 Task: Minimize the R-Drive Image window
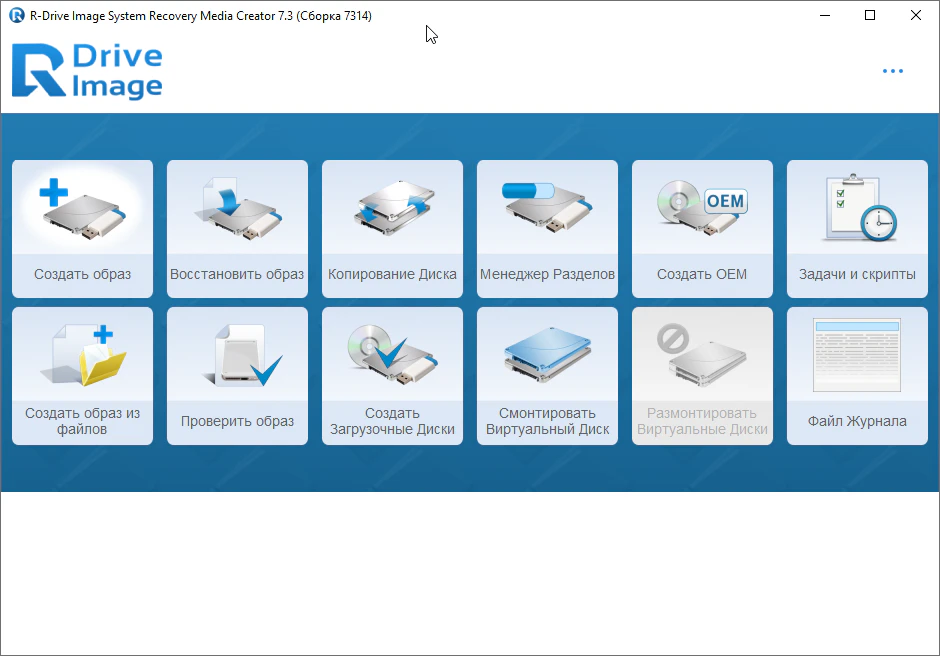825,15
